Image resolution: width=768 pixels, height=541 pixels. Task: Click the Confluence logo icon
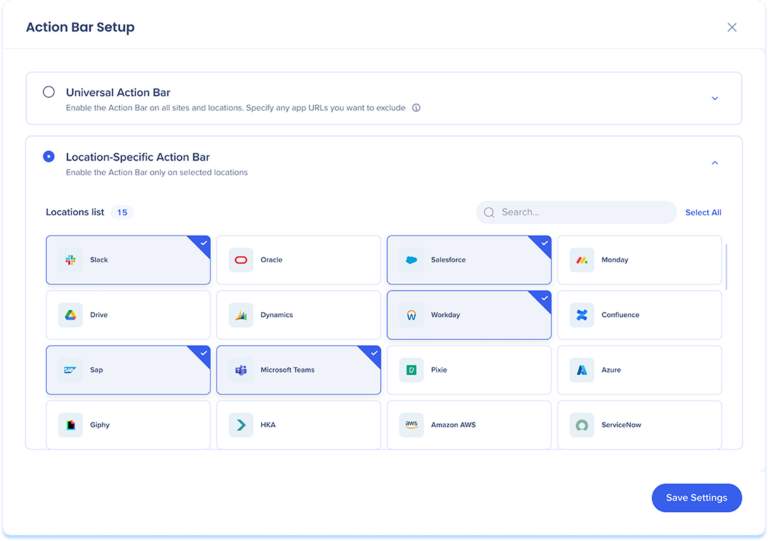[581, 315]
